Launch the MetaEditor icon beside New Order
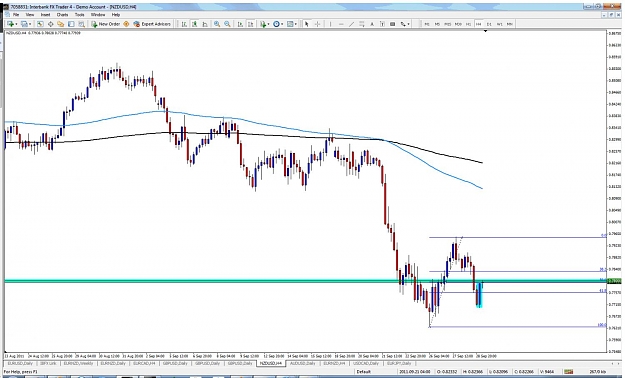Screen dimensions: 625x378 [x=126, y=24]
